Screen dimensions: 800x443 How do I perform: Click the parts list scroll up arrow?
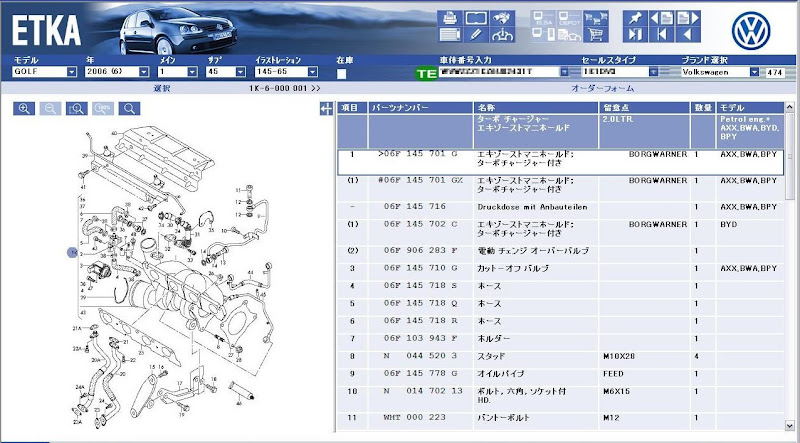point(790,107)
